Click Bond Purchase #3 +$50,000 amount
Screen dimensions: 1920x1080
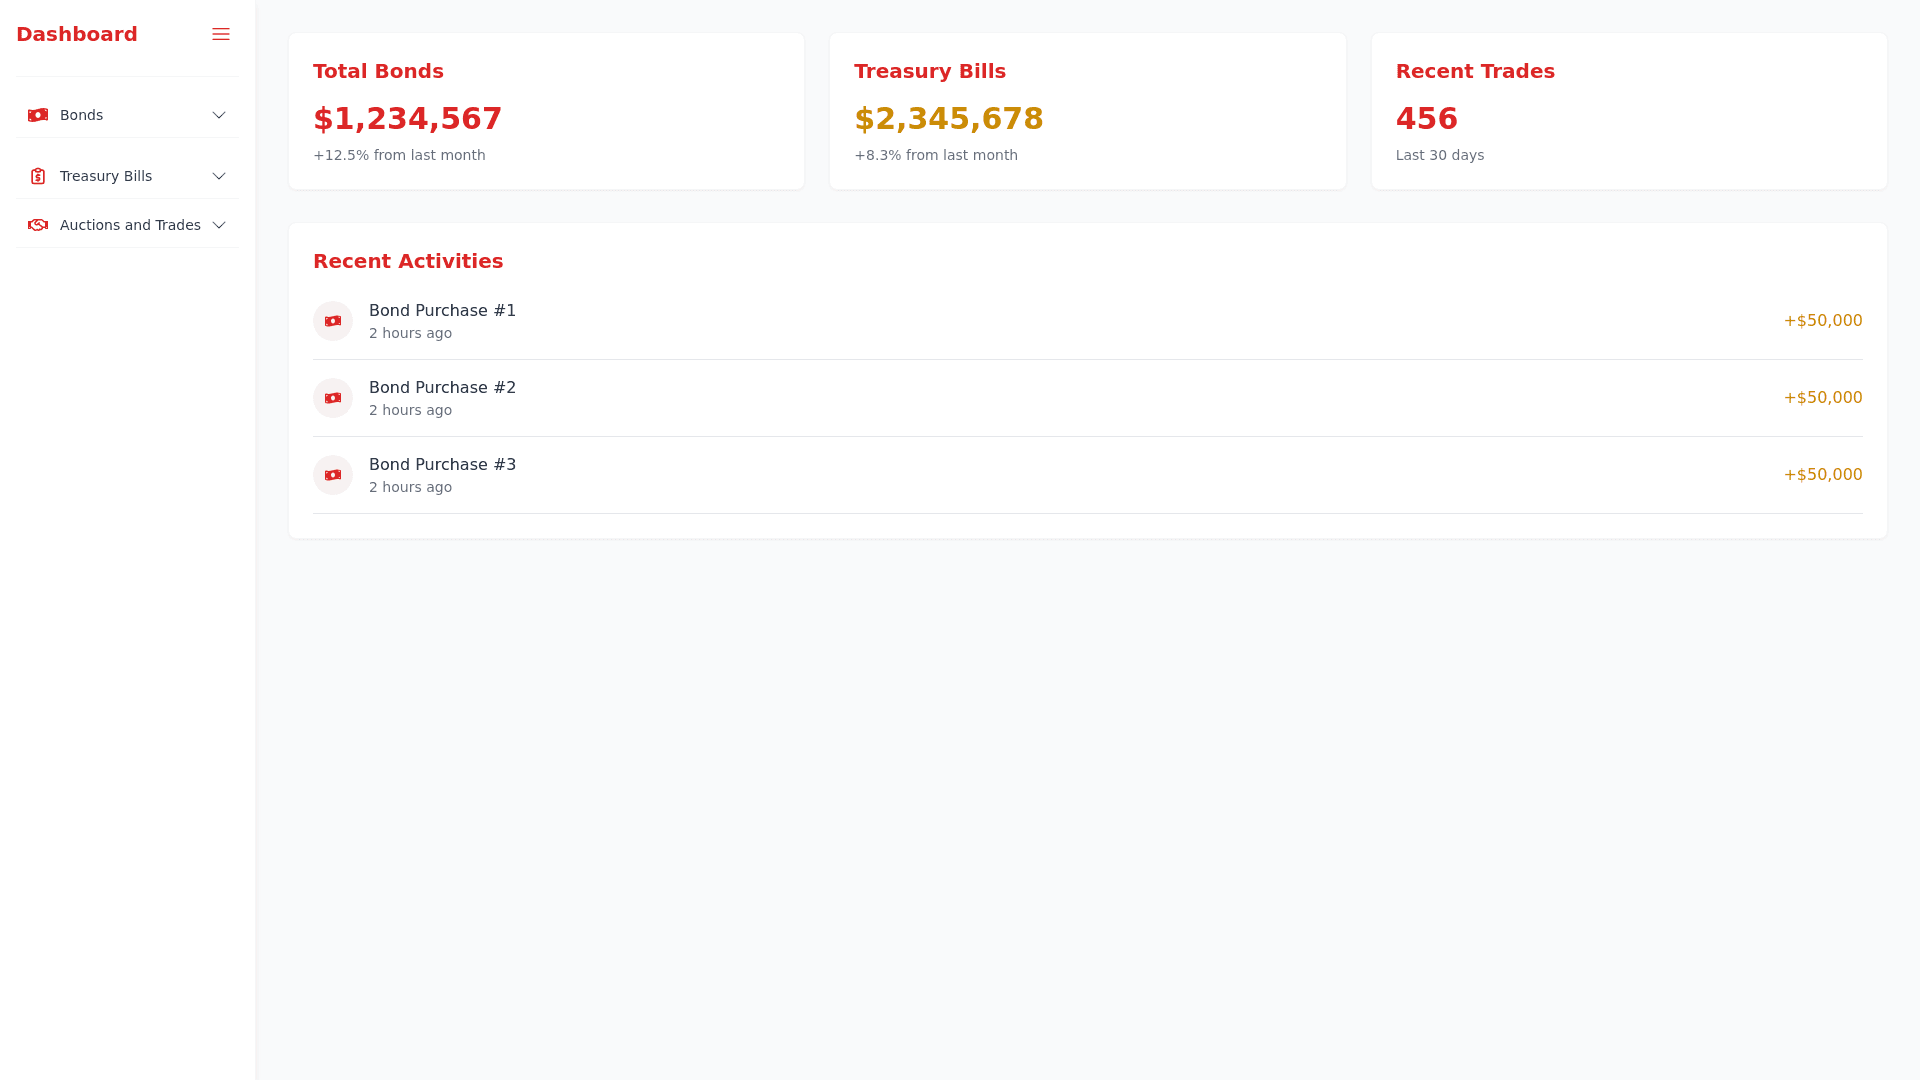click(x=1822, y=475)
